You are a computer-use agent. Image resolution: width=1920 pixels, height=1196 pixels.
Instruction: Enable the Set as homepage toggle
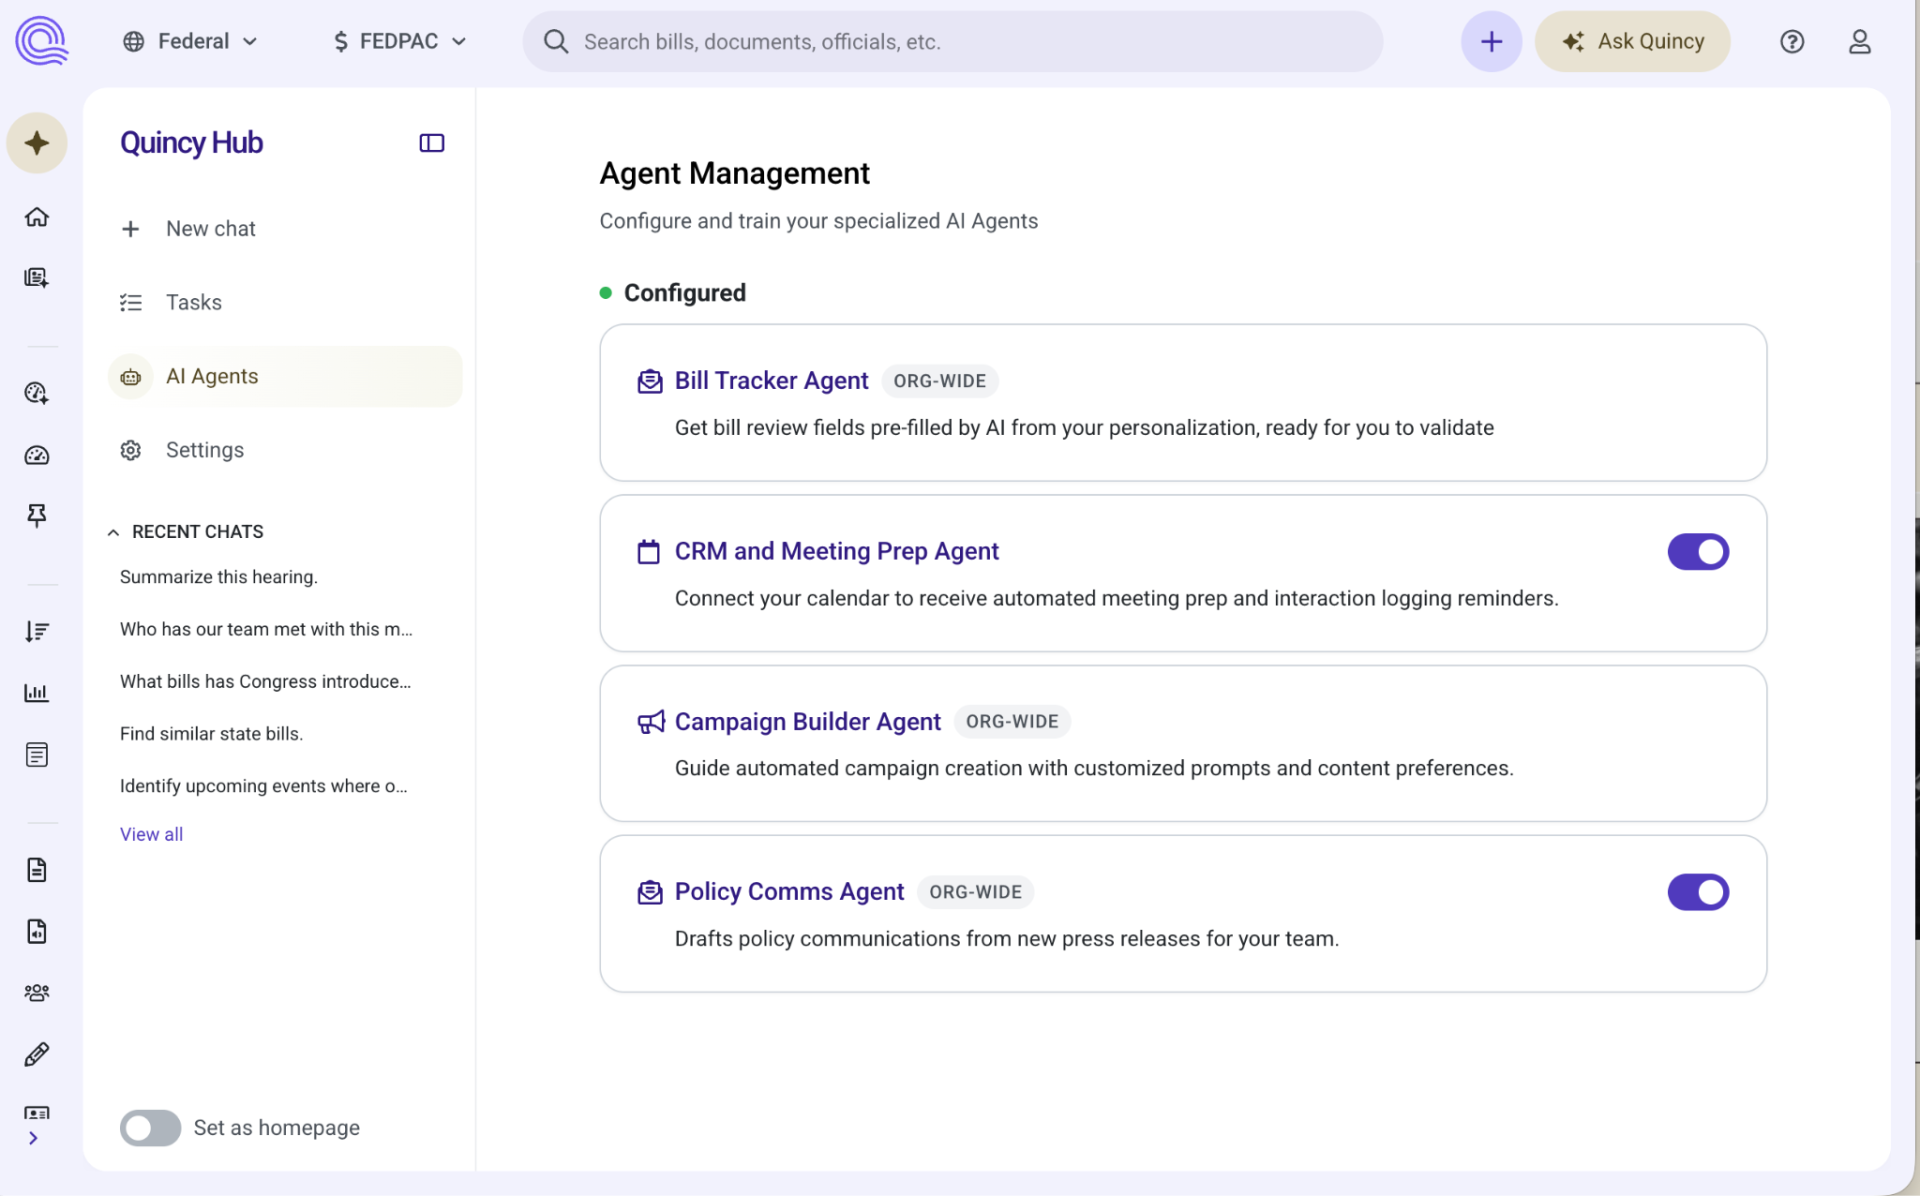coord(150,1128)
